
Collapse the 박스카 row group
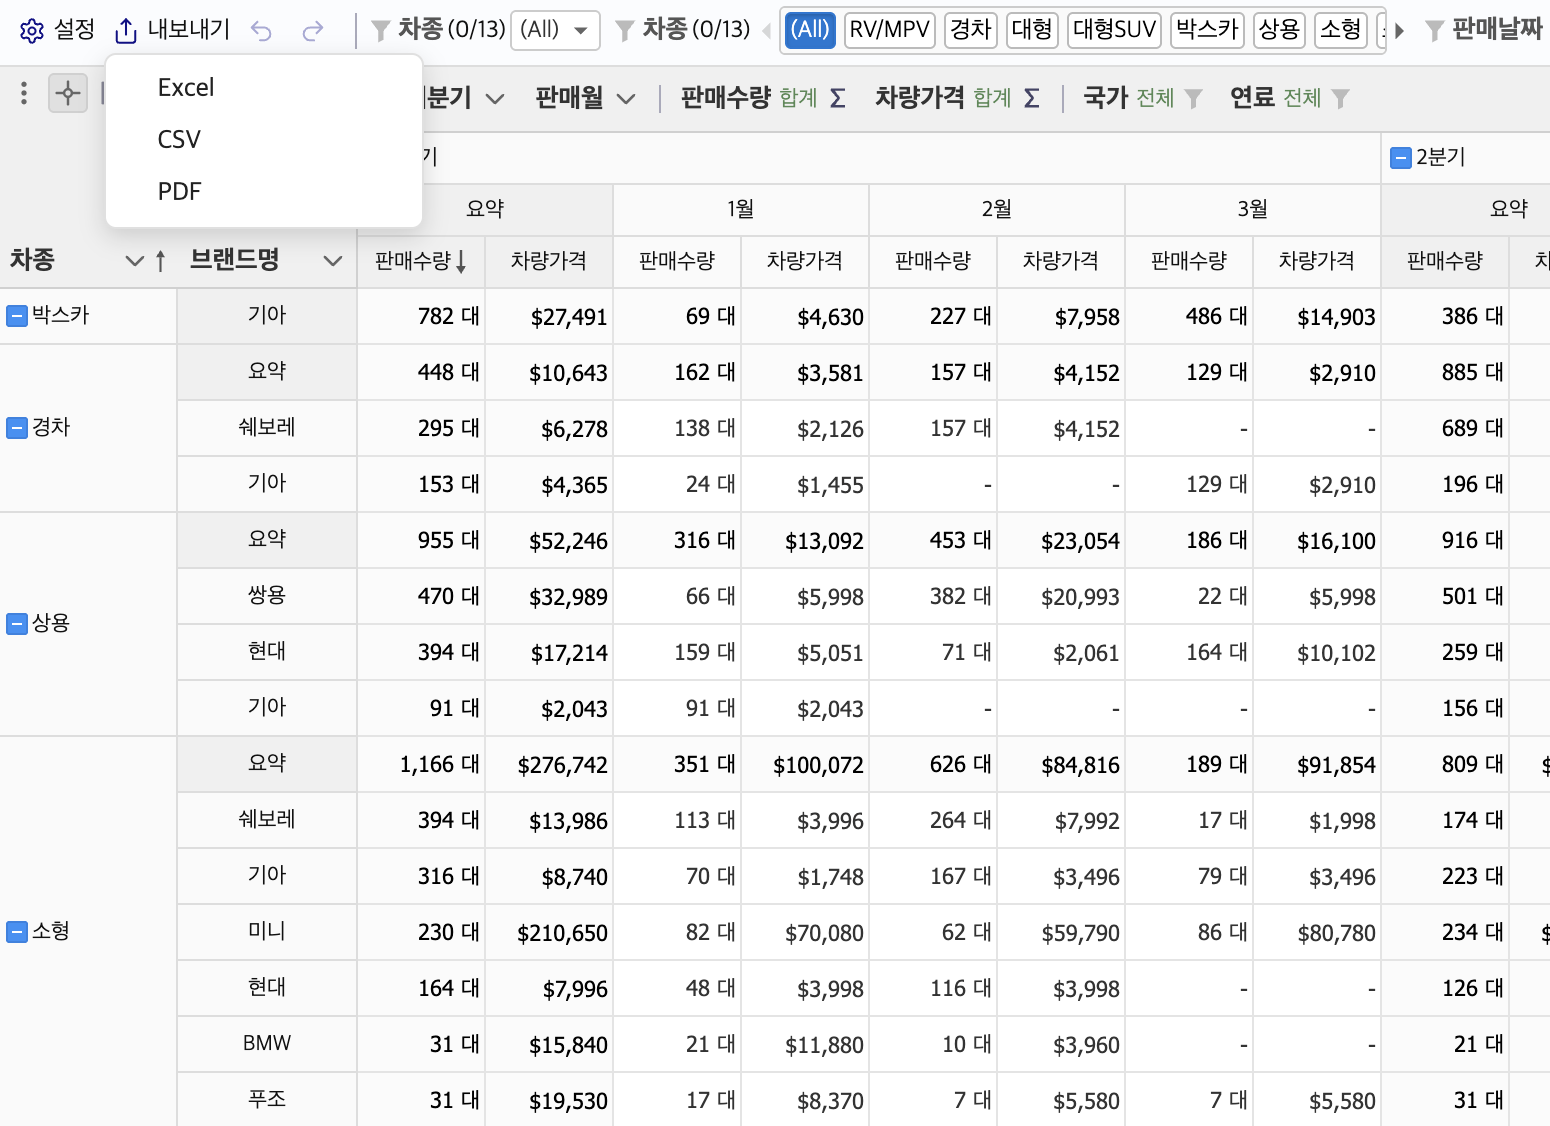pyautogui.click(x=17, y=317)
